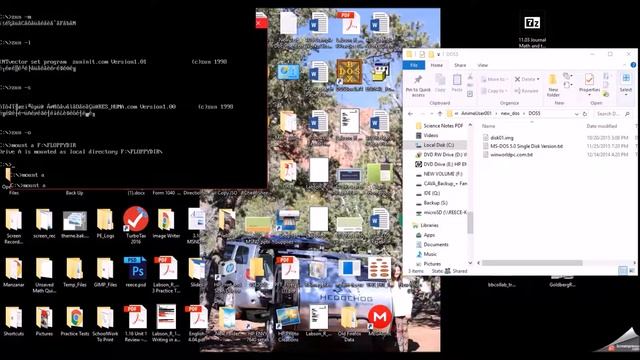Open the address bar history dropdown

tap(576, 114)
